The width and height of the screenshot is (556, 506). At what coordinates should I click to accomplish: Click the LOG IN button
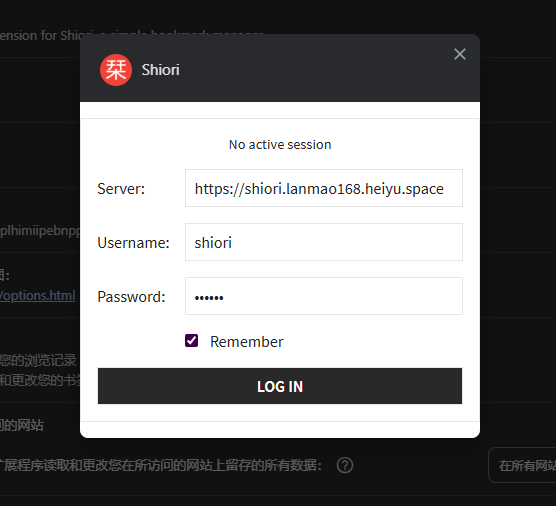(280, 386)
